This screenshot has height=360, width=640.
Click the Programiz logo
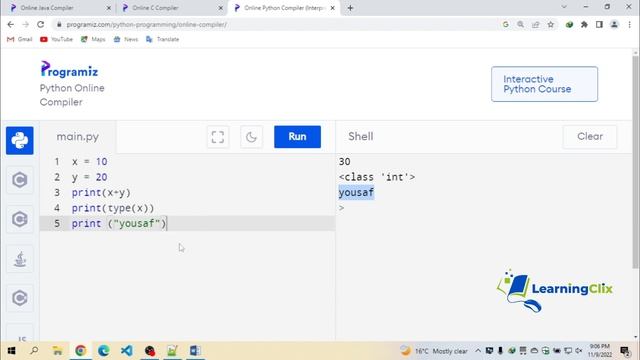tap(69, 69)
